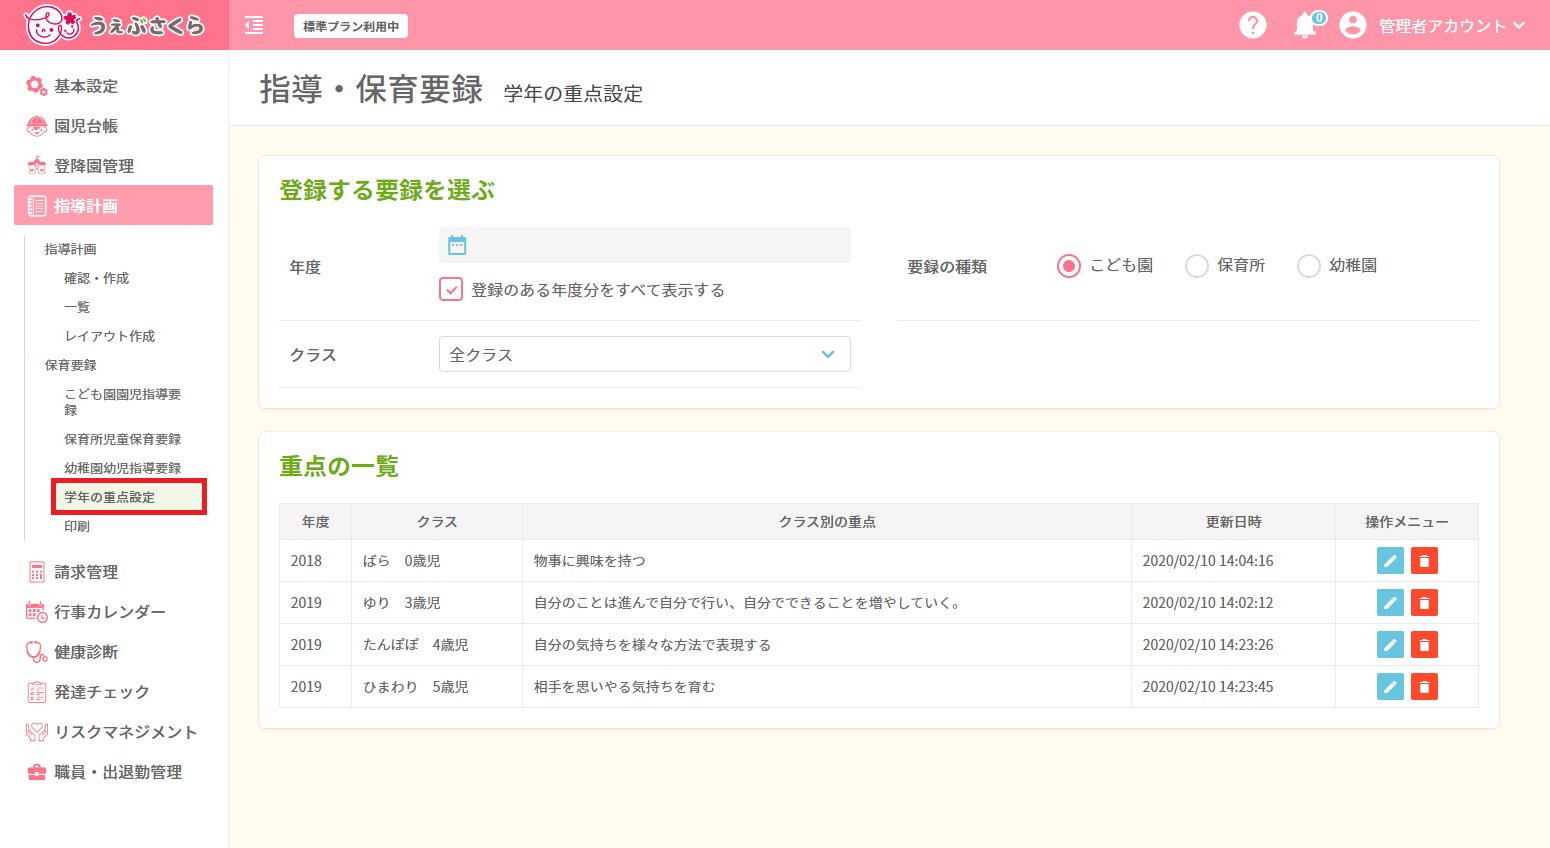The height and width of the screenshot is (848, 1550).
Task: Click the 登降園管理 building icon
Action: click(x=36, y=166)
